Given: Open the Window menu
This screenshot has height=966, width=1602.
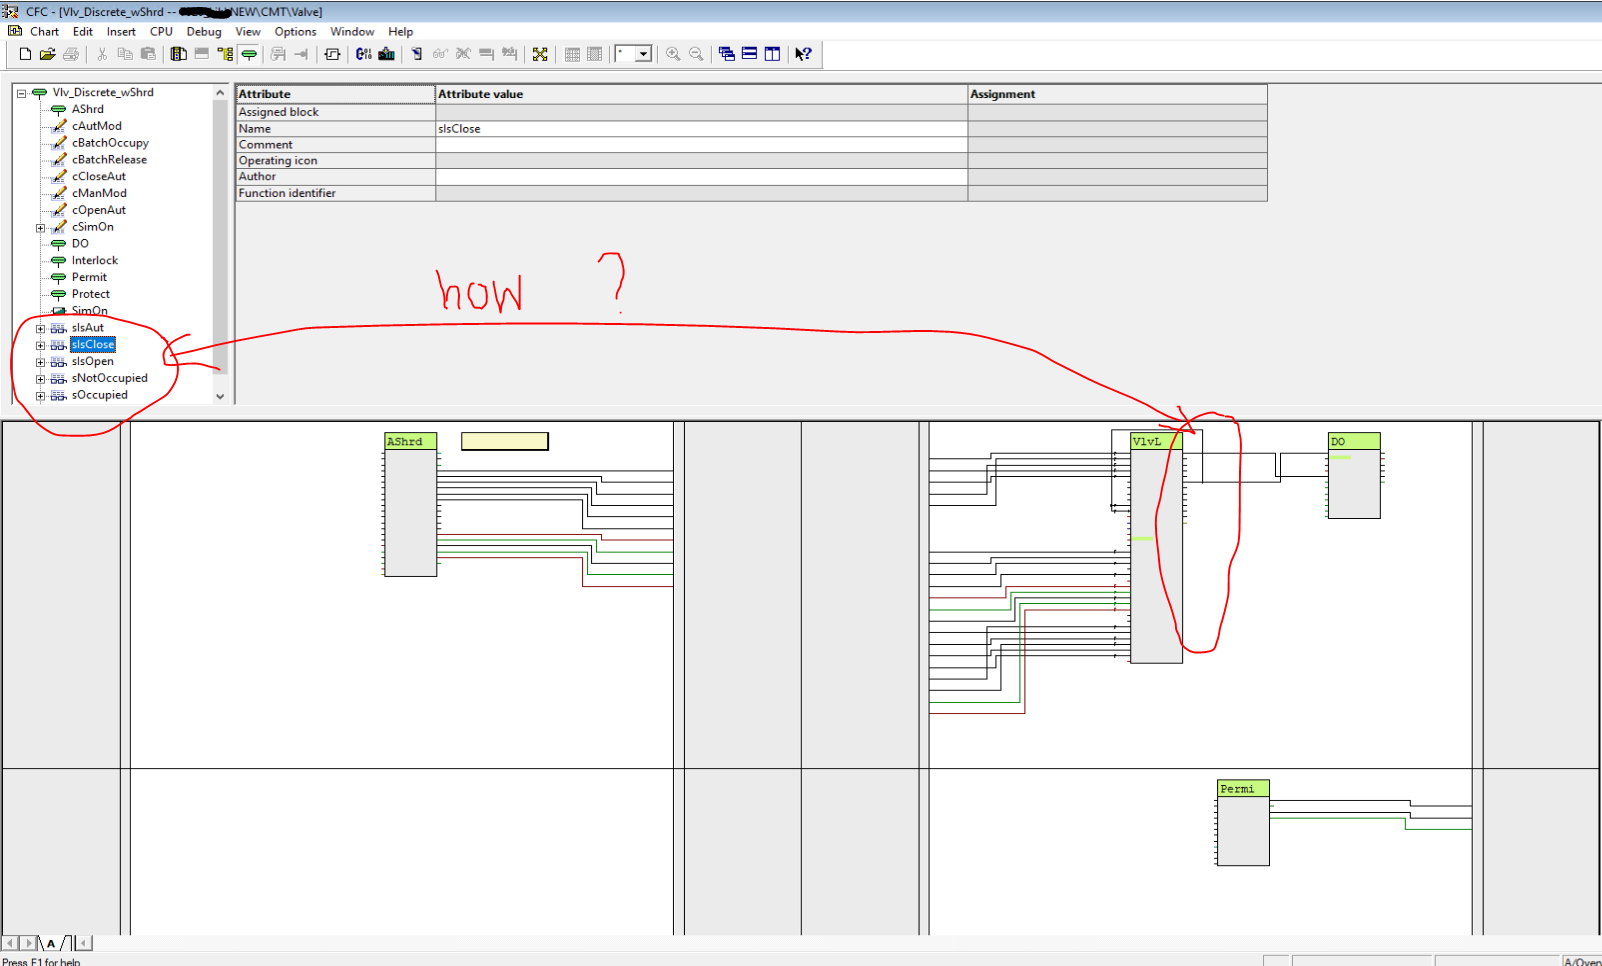Looking at the screenshot, I should click(x=352, y=31).
